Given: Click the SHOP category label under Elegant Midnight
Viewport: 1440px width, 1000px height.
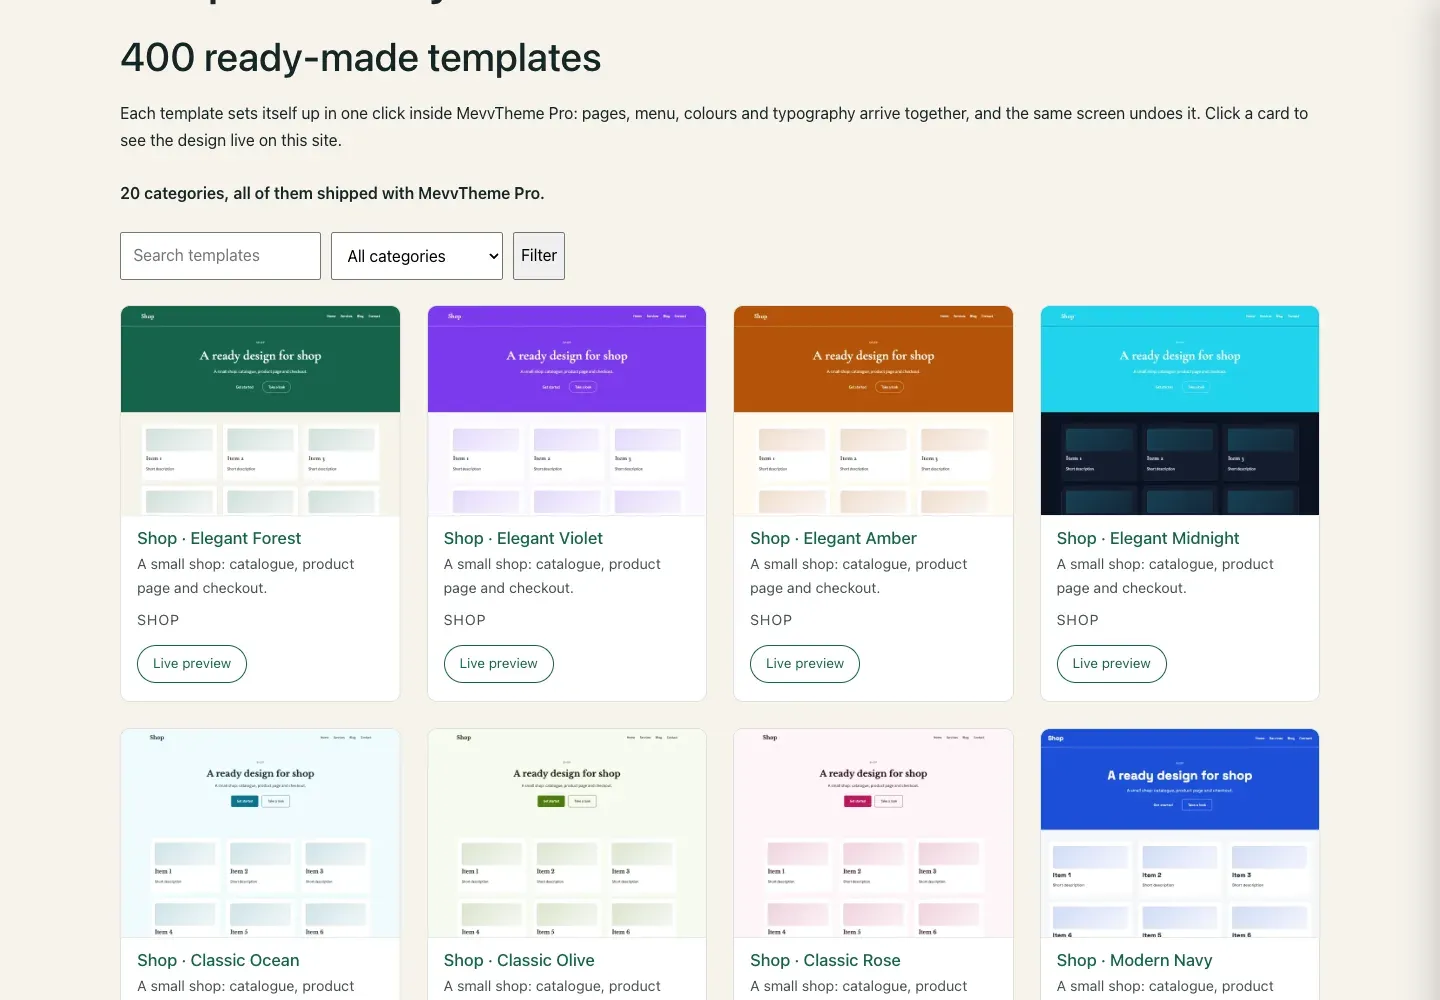Looking at the screenshot, I should (x=1078, y=620).
